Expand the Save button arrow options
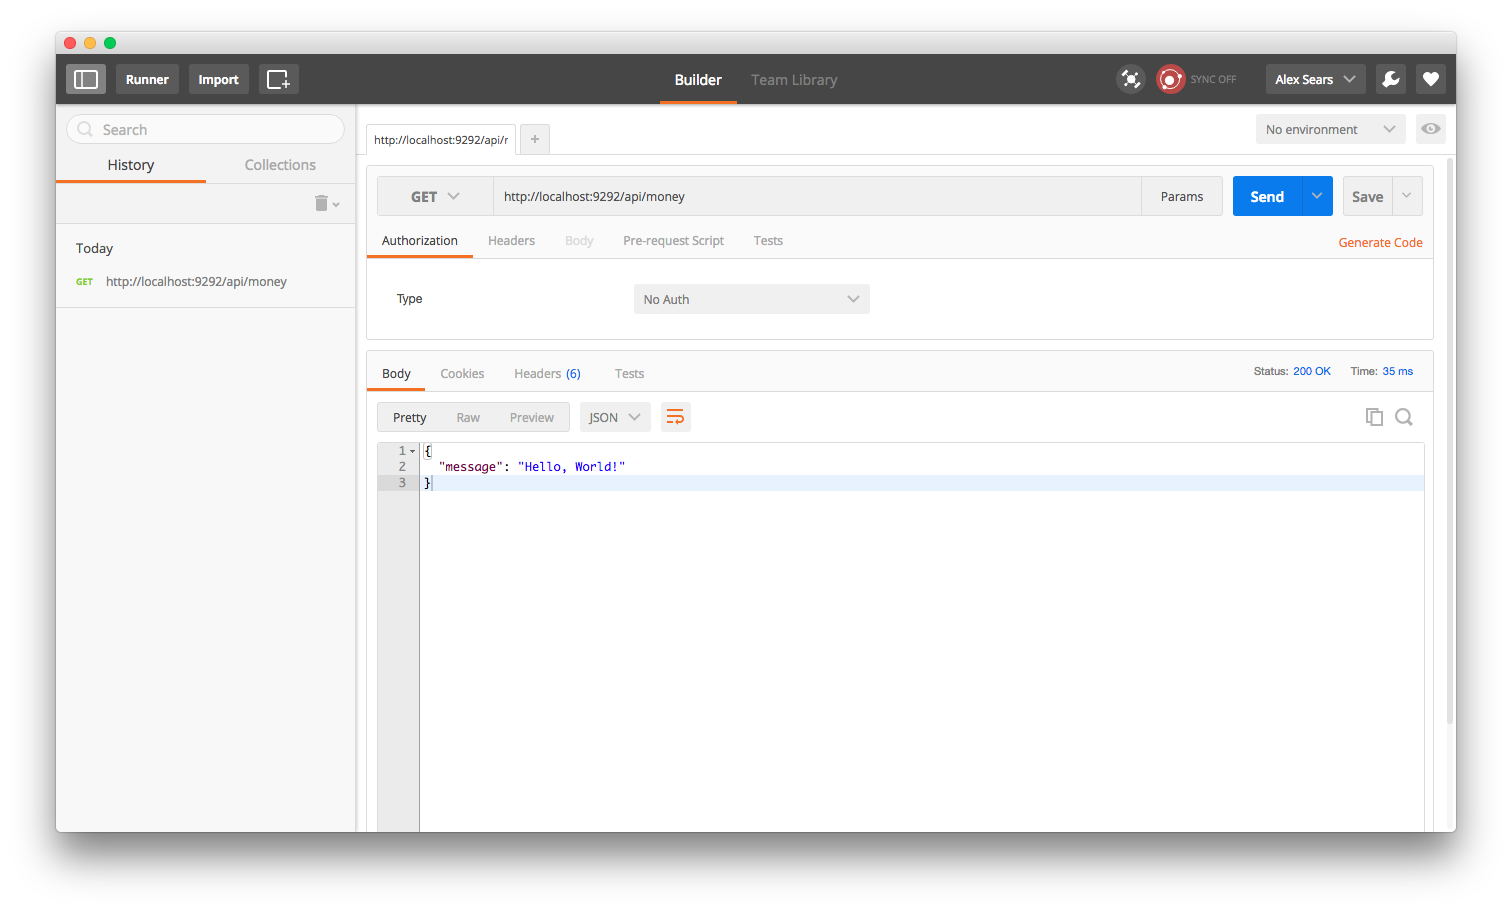The height and width of the screenshot is (912, 1512). point(1407,196)
